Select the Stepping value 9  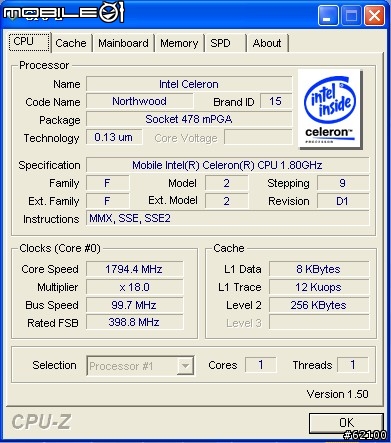[343, 183]
